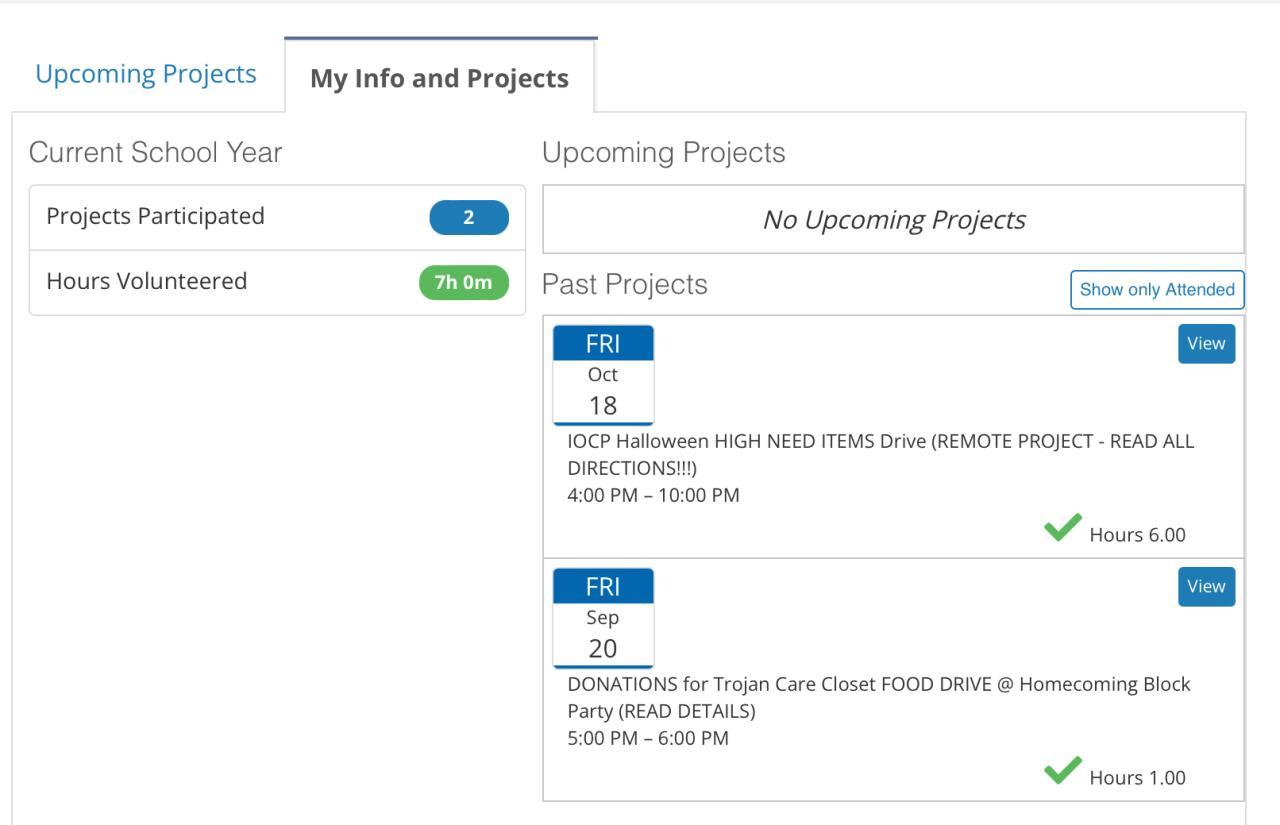This screenshot has height=825, width=1280.
Task: Click the Current School Year heading
Action: 156,153
